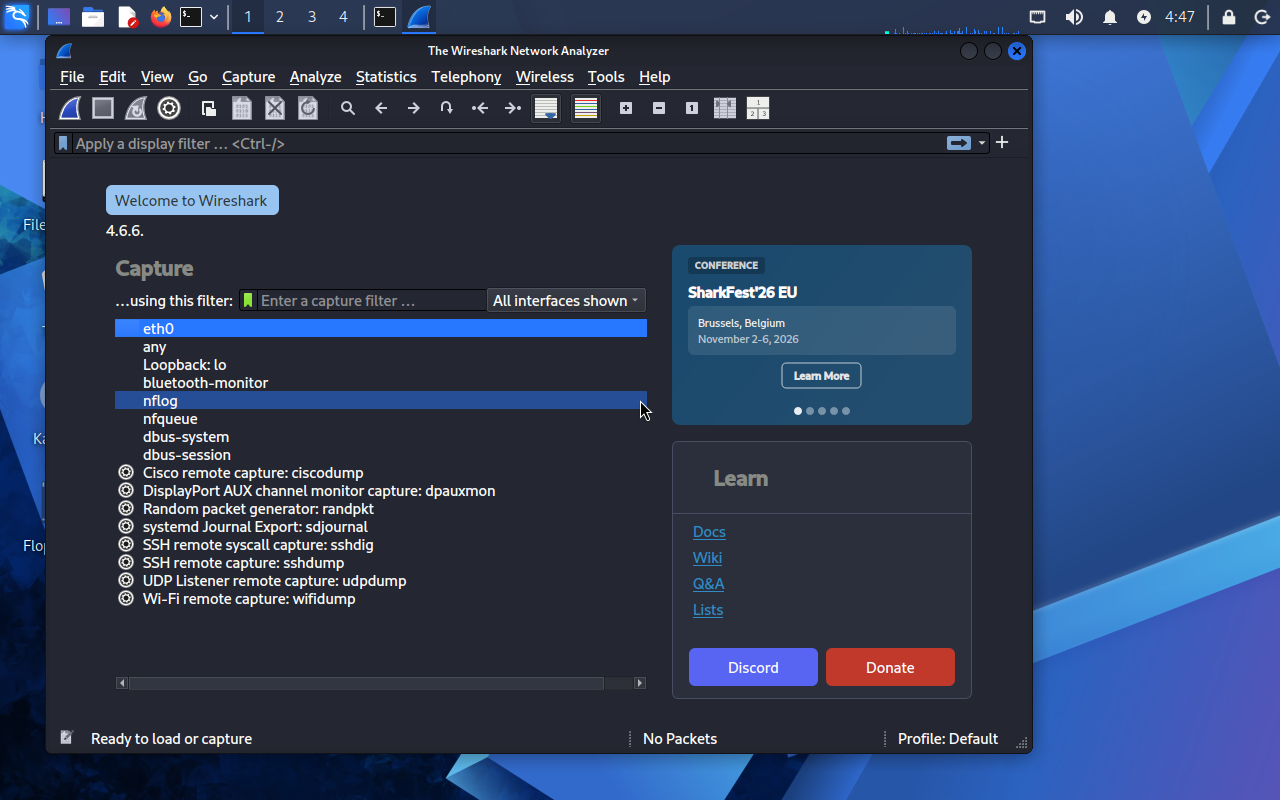Open the Q&A link
The image size is (1280, 800).
[x=708, y=584]
